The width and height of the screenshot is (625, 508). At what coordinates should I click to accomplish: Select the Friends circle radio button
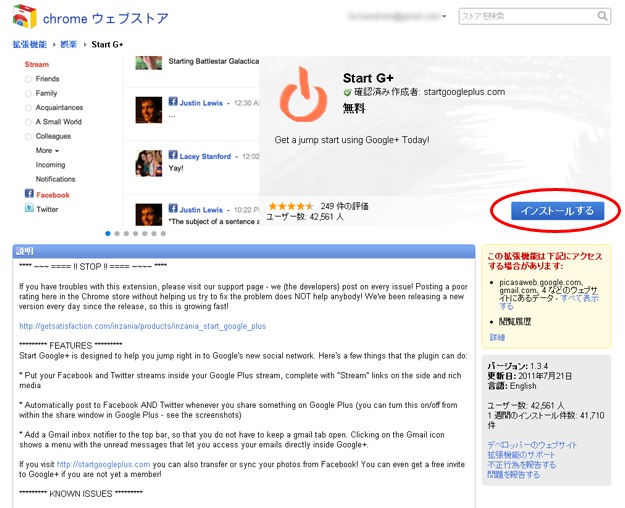pos(28,79)
